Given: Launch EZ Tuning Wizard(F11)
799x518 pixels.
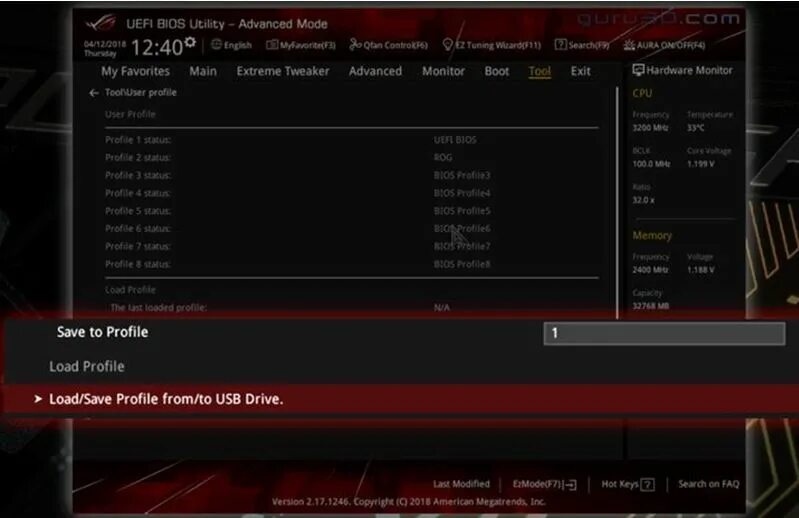Looking at the screenshot, I should 492,45.
